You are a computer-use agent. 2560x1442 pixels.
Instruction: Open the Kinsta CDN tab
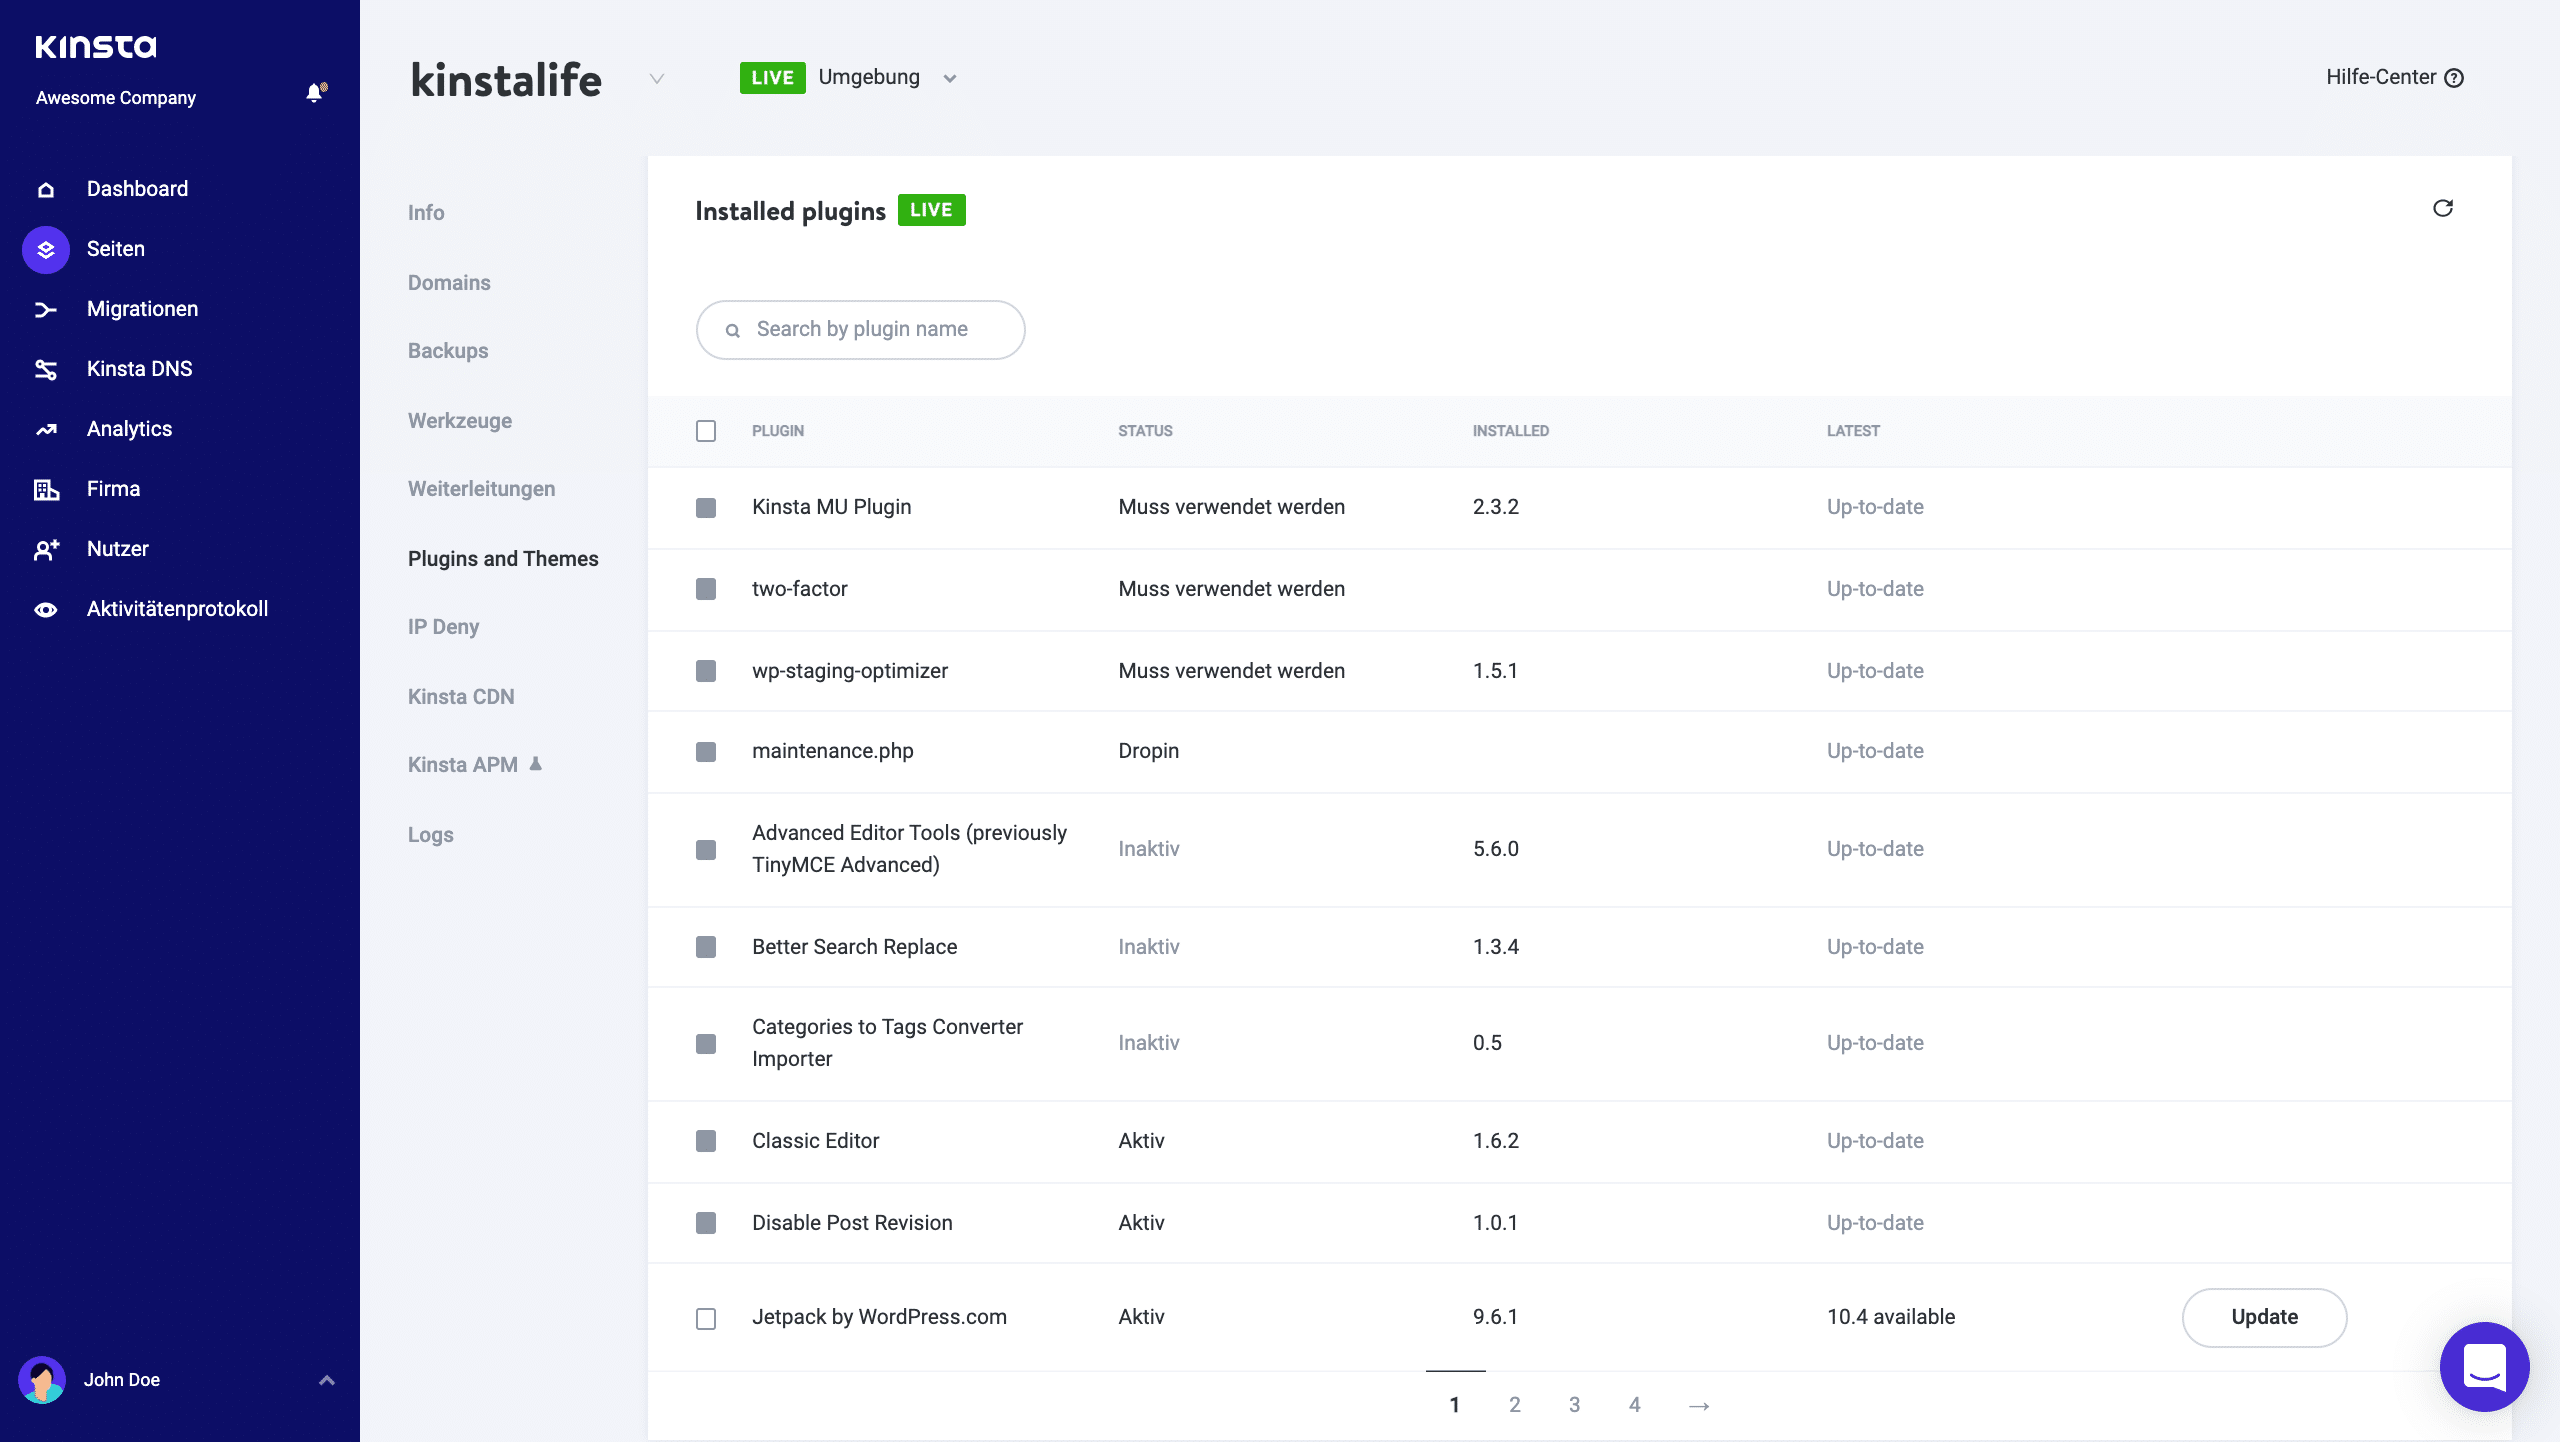[x=461, y=697]
